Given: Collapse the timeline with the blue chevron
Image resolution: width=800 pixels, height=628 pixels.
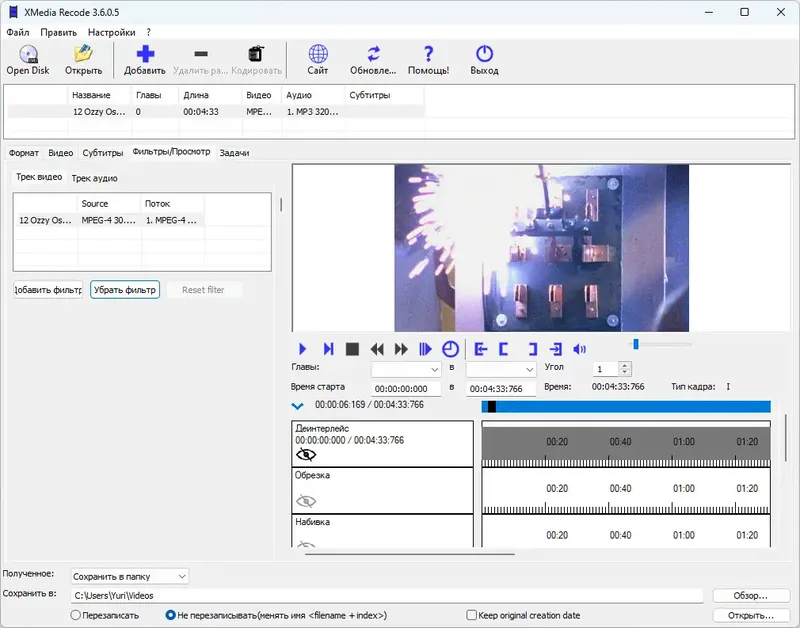Looking at the screenshot, I should coord(297,406).
